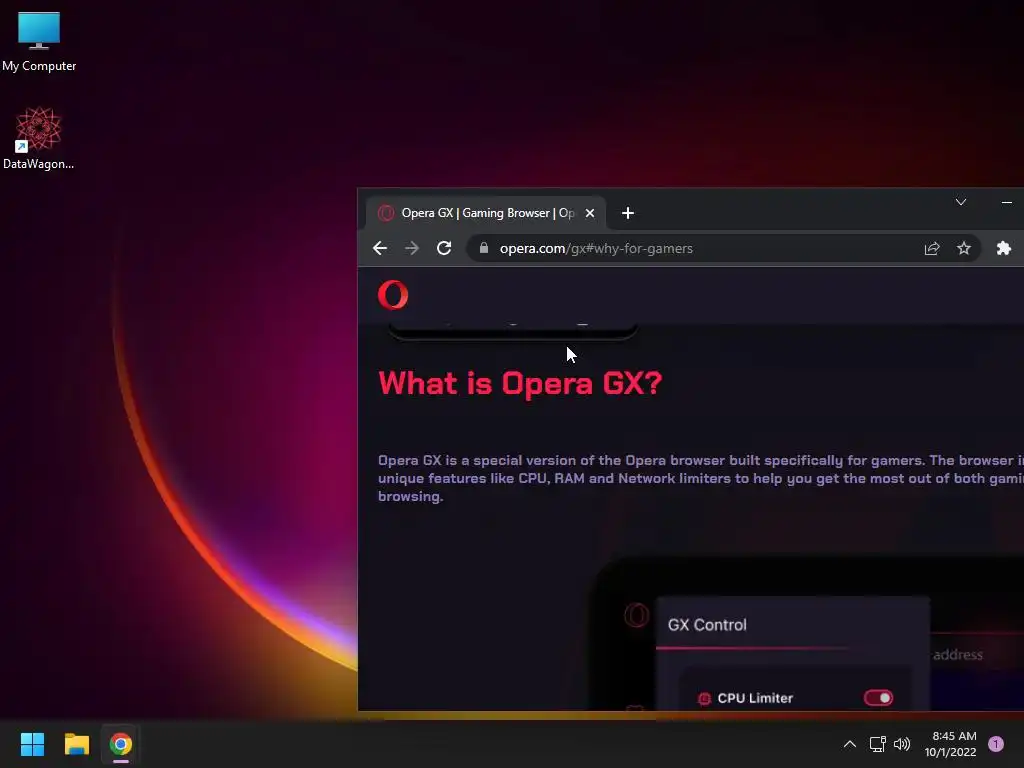Open a new browser tab
The width and height of the screenshot is (1024, 768).
(x=628, y=213)
